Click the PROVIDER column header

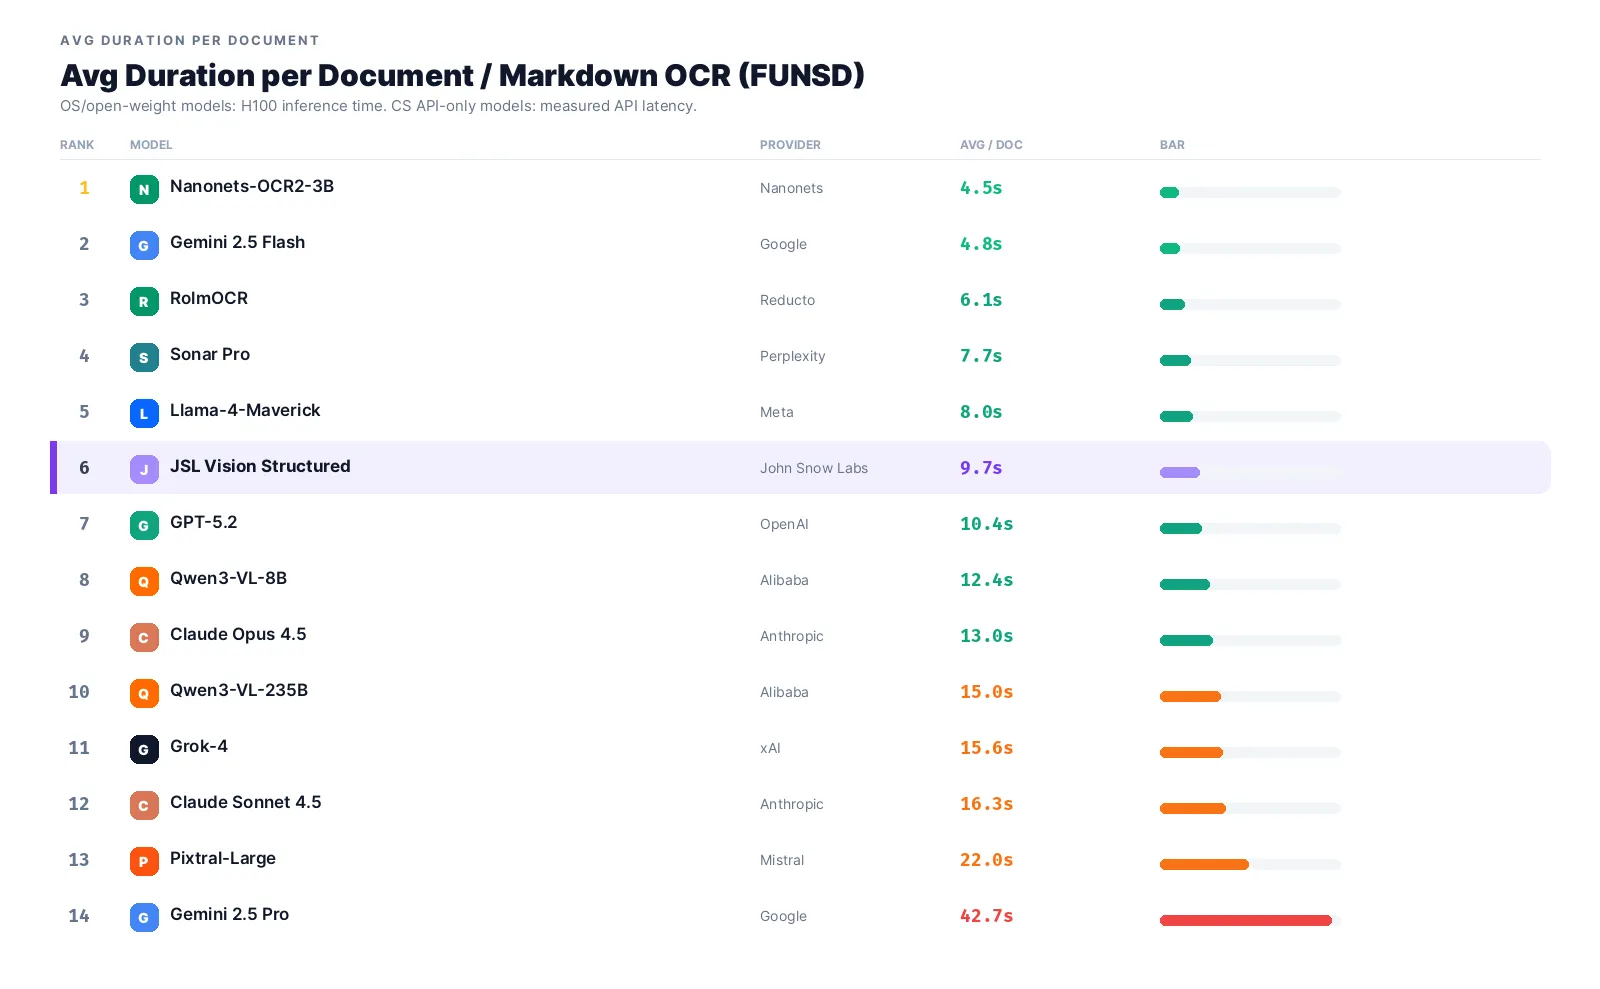point(790,145)
